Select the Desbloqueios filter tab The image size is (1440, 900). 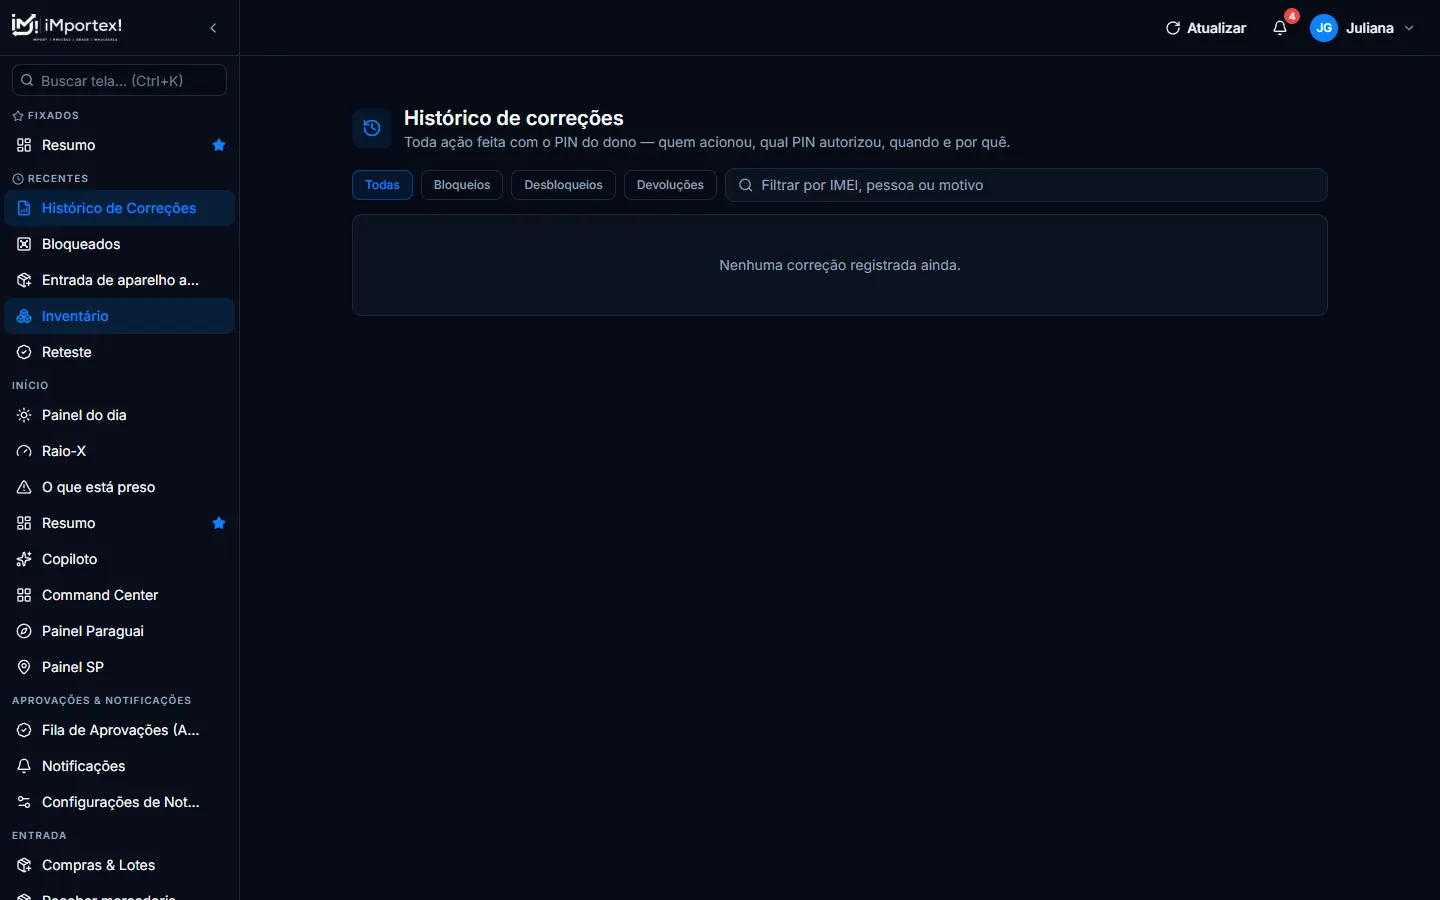click(x=563, y=185)
